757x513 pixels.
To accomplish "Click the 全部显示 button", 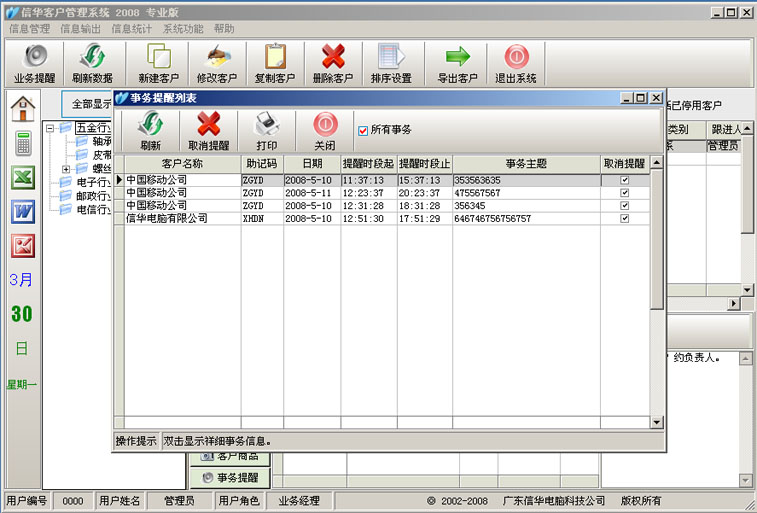I will point(87,104).
